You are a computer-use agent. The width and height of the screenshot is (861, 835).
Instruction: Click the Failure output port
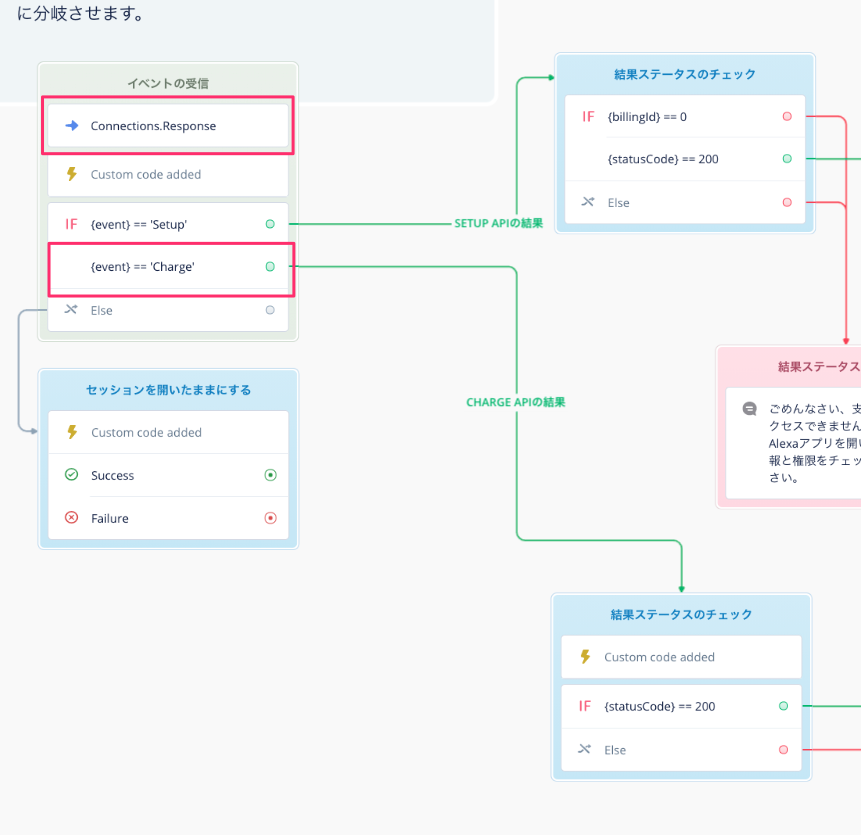[x=270, y=518]
